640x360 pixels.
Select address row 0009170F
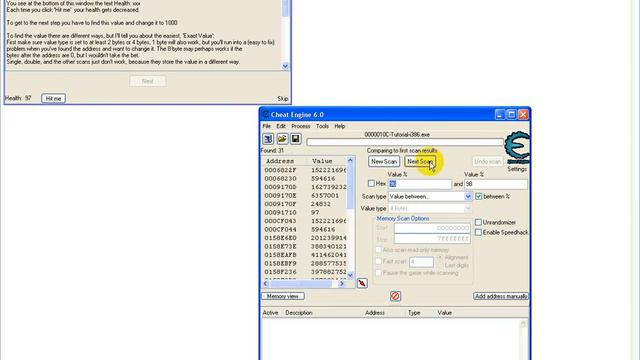[x=304, y=204]
